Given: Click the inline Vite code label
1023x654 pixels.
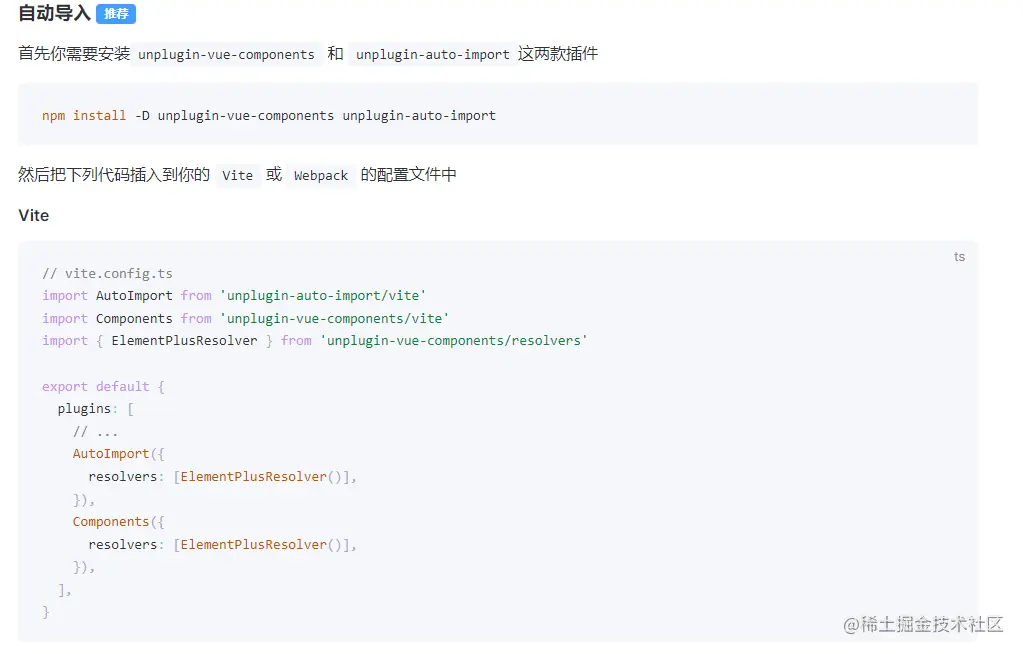Looking at the screenshot, I should (x=237, y=175).
